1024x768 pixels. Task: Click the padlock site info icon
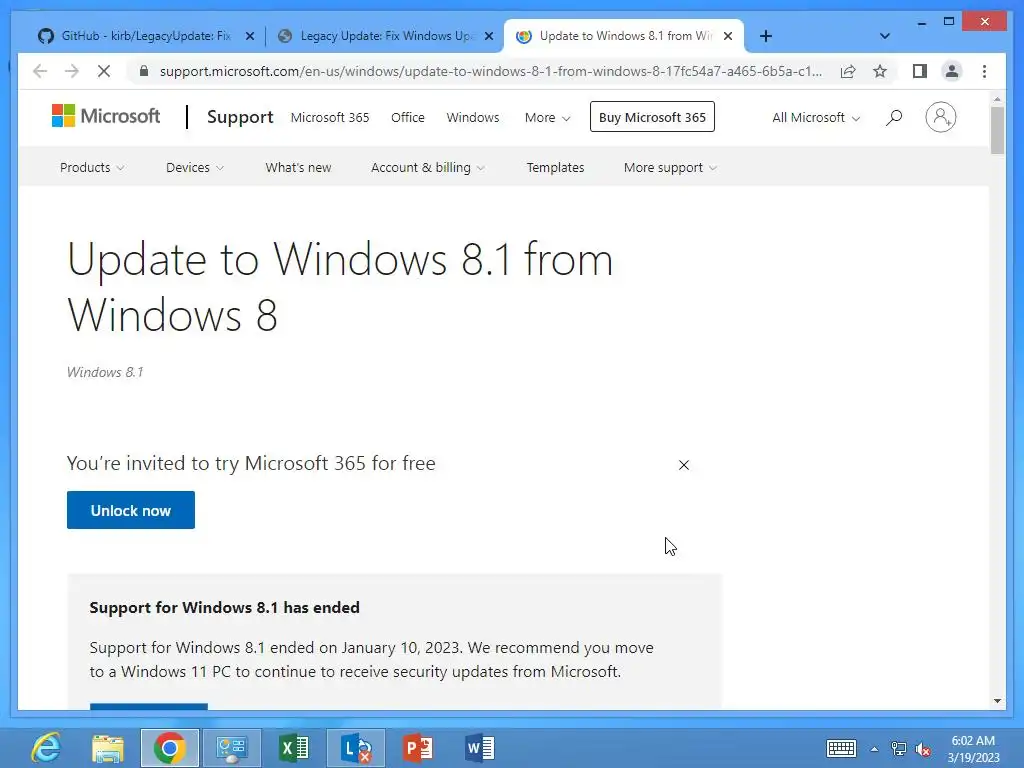tap(144, 71)
